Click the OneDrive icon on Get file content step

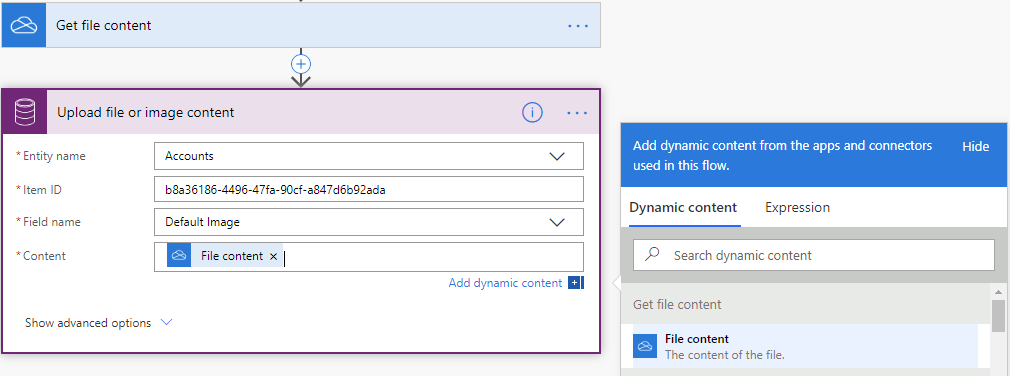coord(24,25)
